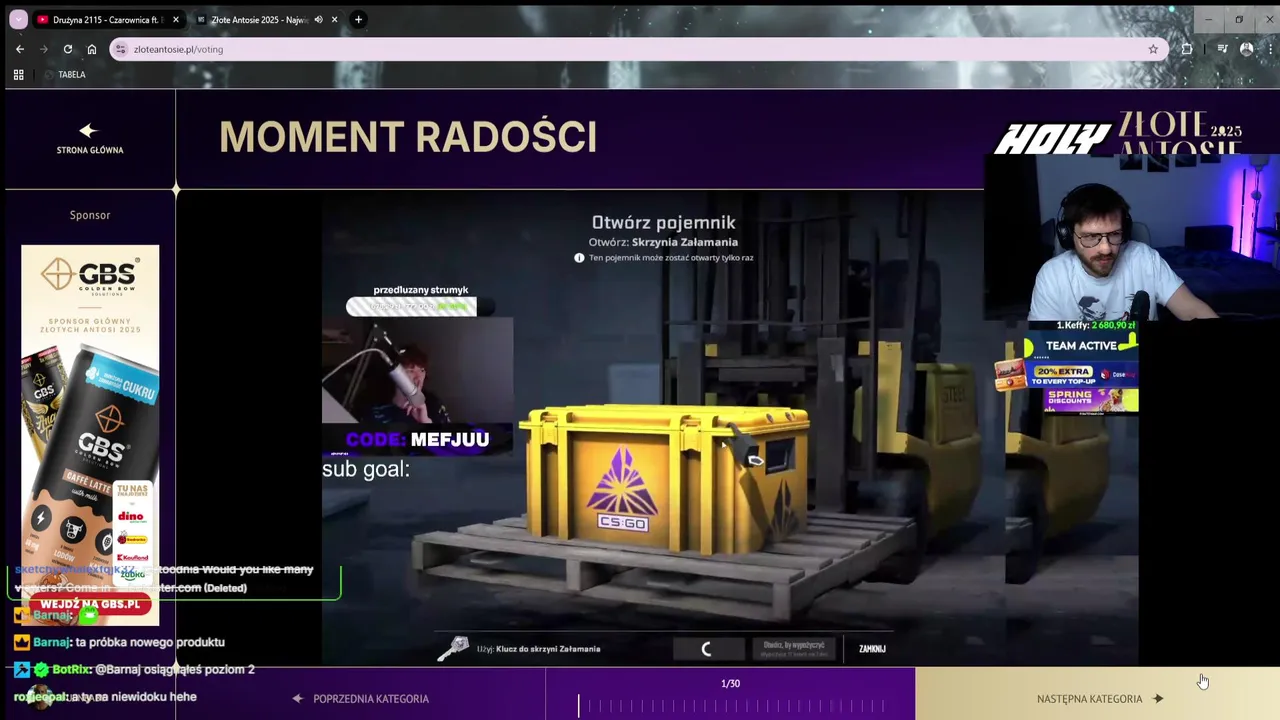This screenshot has width=1280, height=720.
Task: Open the browser home page
Action: click(92, 49)
